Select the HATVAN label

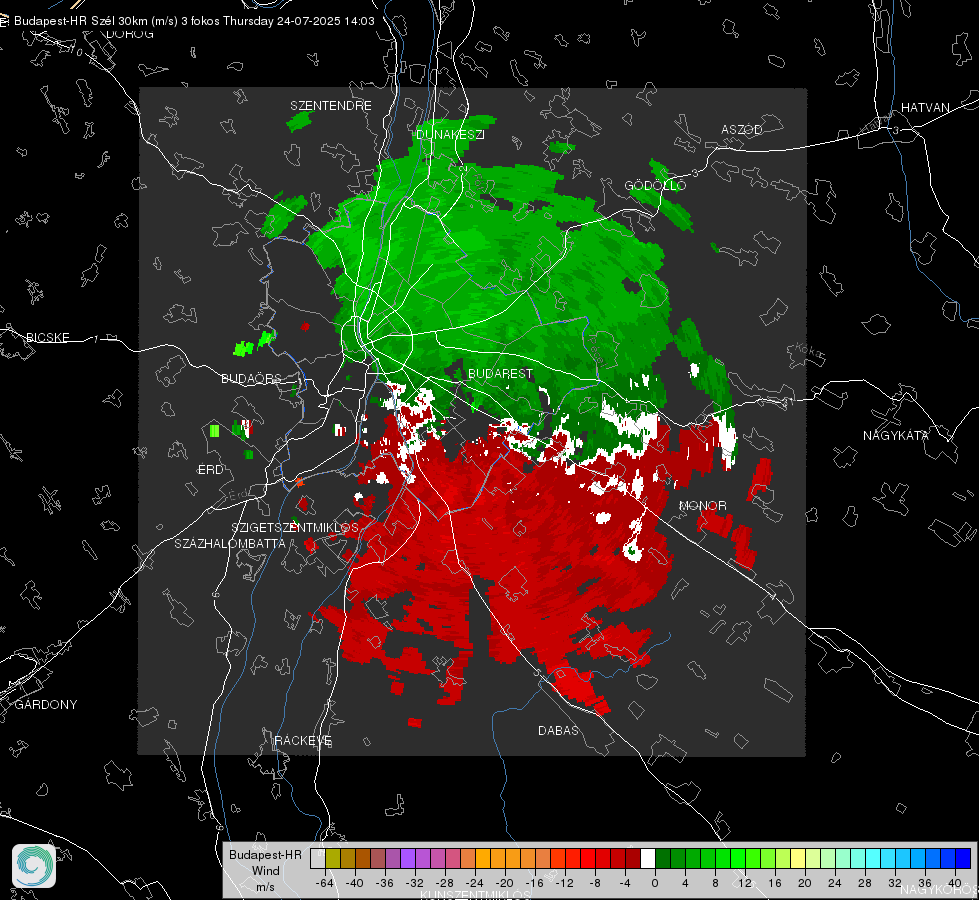click(x=925, y=107)
